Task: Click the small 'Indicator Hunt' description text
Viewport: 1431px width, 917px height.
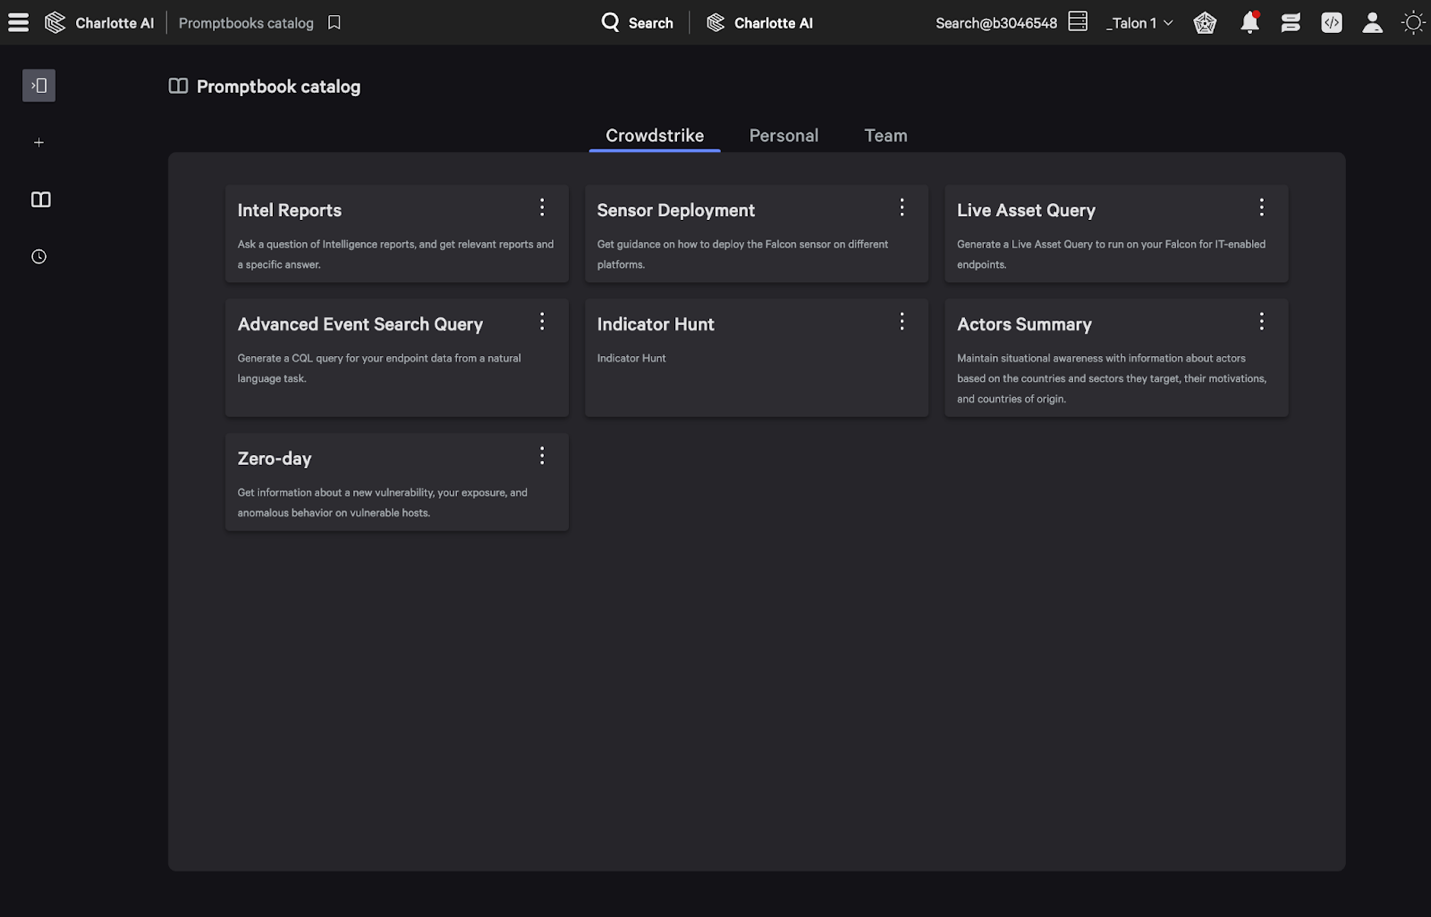Action: pyautogui.click(x=631, y=358)
